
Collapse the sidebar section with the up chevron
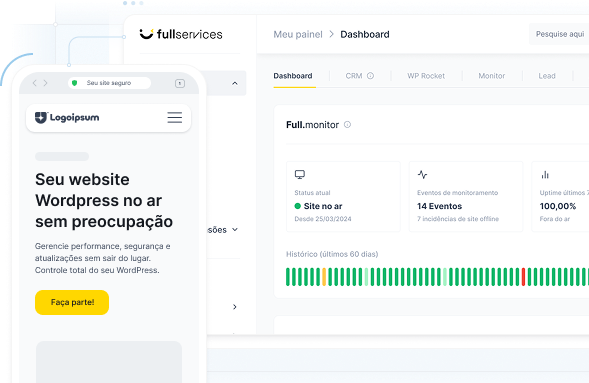pos(235,83)
